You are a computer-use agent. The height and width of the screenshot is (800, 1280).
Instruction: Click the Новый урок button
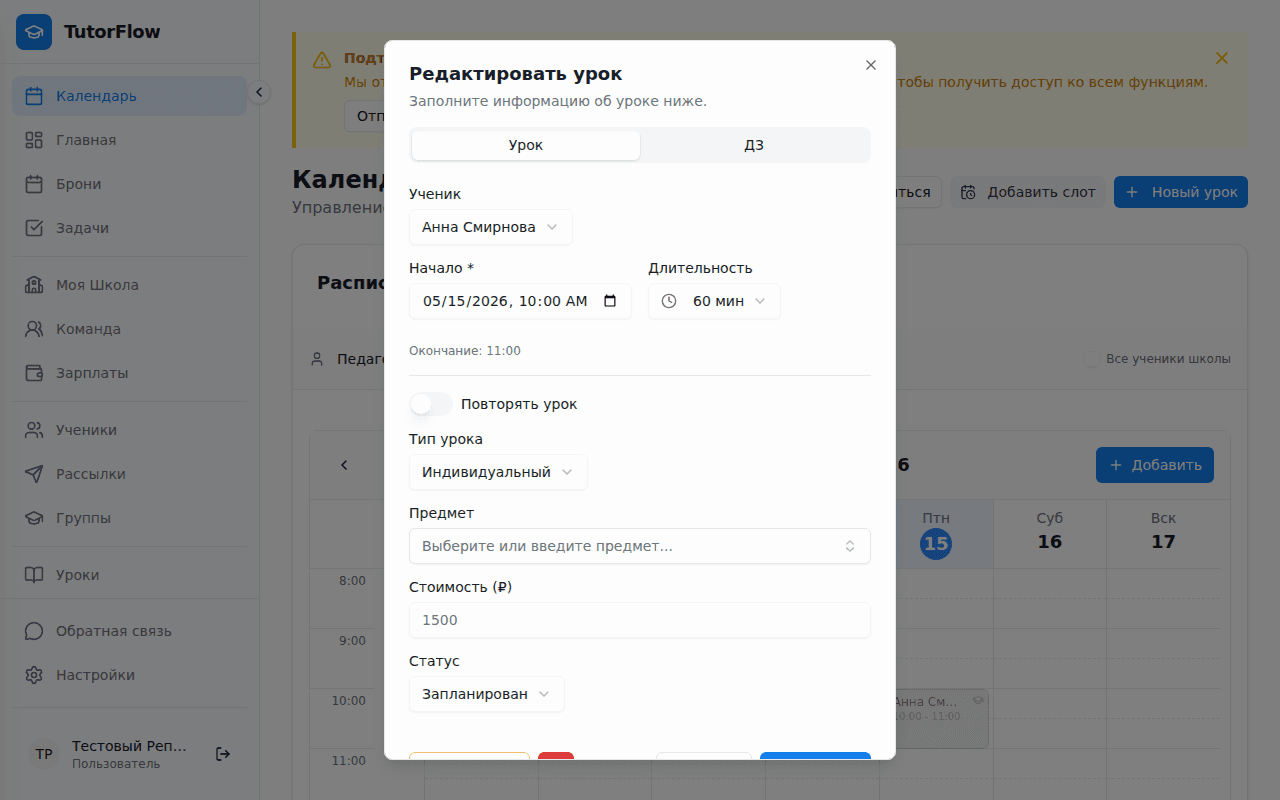coord(1181,192)
